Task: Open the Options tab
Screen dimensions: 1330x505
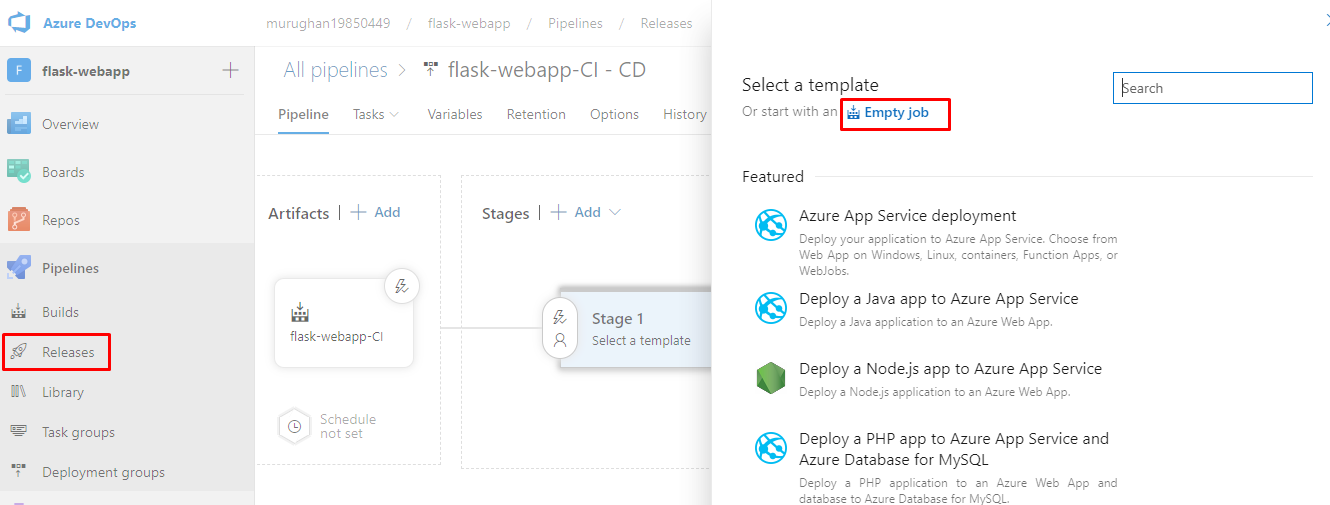Action: click(614, 114)
